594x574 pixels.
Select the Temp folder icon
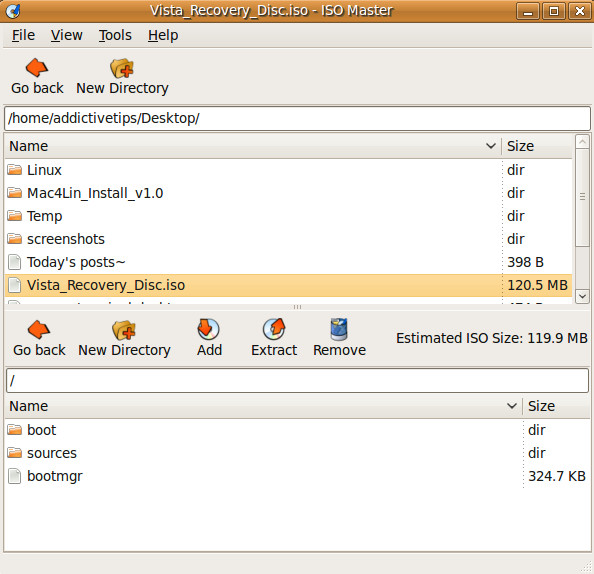pos(14,216)
